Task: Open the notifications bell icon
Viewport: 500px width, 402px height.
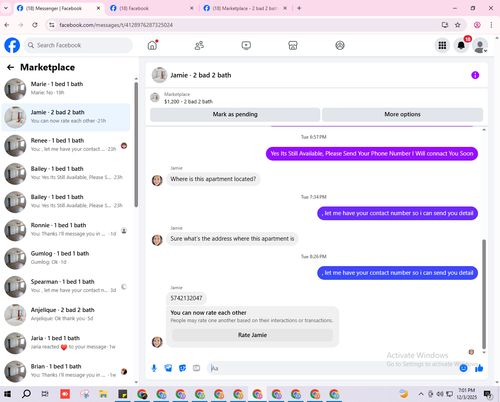Action: (461, 45)
